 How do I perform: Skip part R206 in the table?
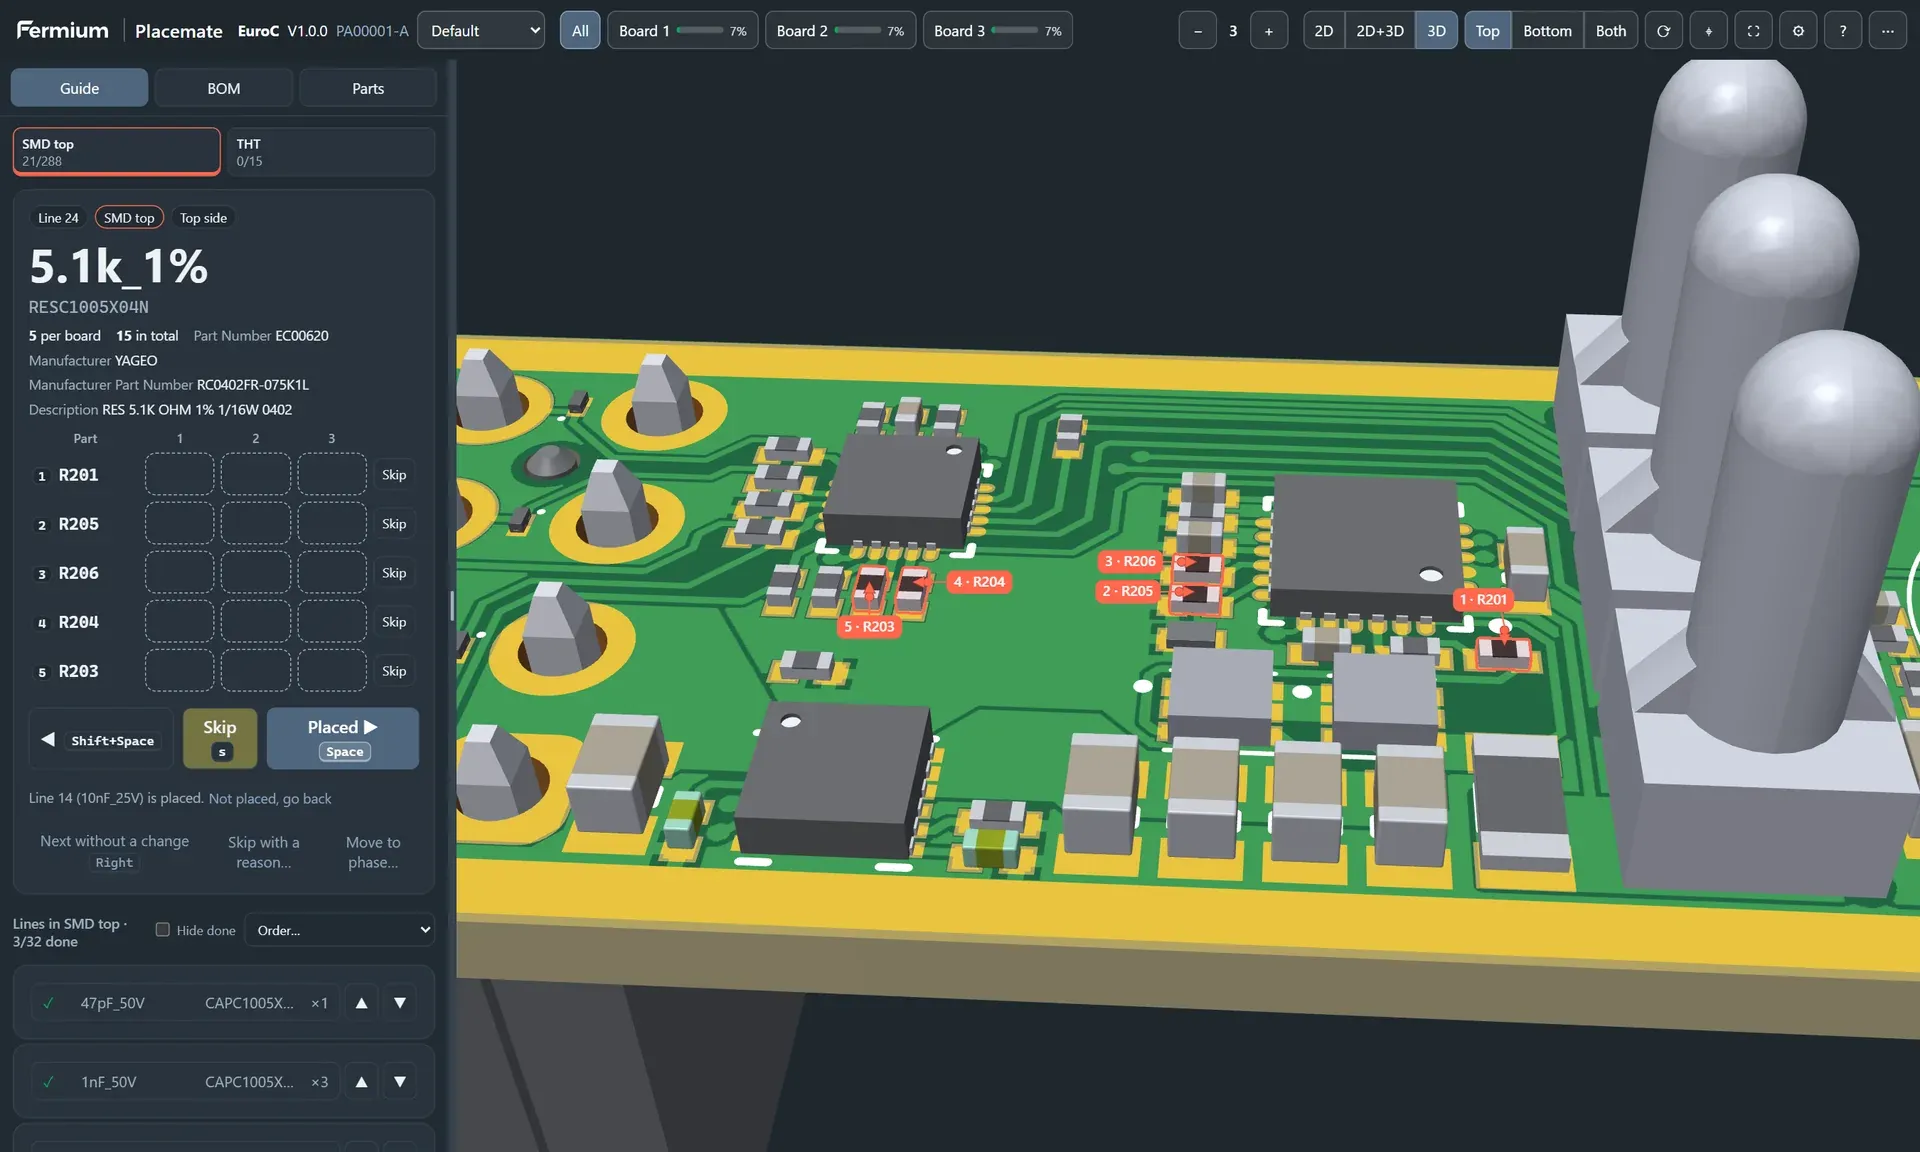pos(394,573)
